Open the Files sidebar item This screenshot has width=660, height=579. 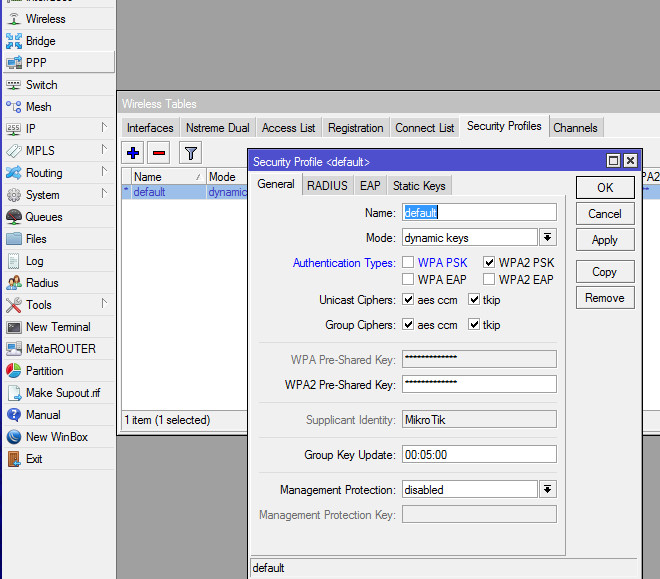coord(36,239)
